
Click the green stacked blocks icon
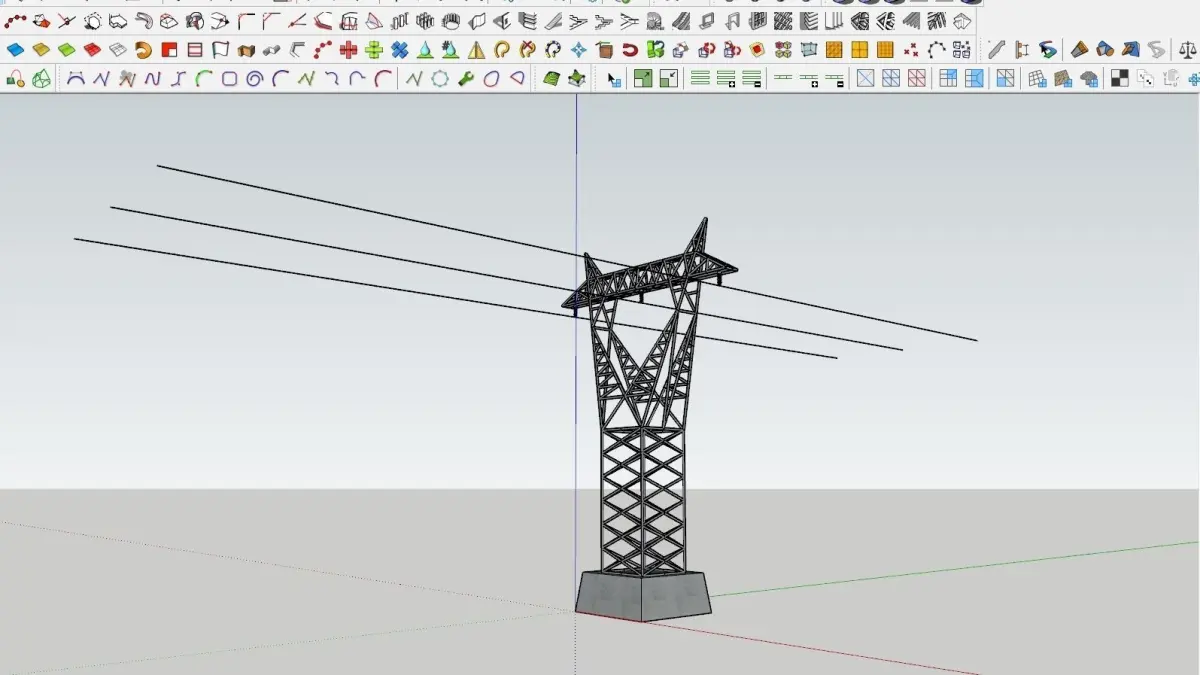(x=656, y=49)
